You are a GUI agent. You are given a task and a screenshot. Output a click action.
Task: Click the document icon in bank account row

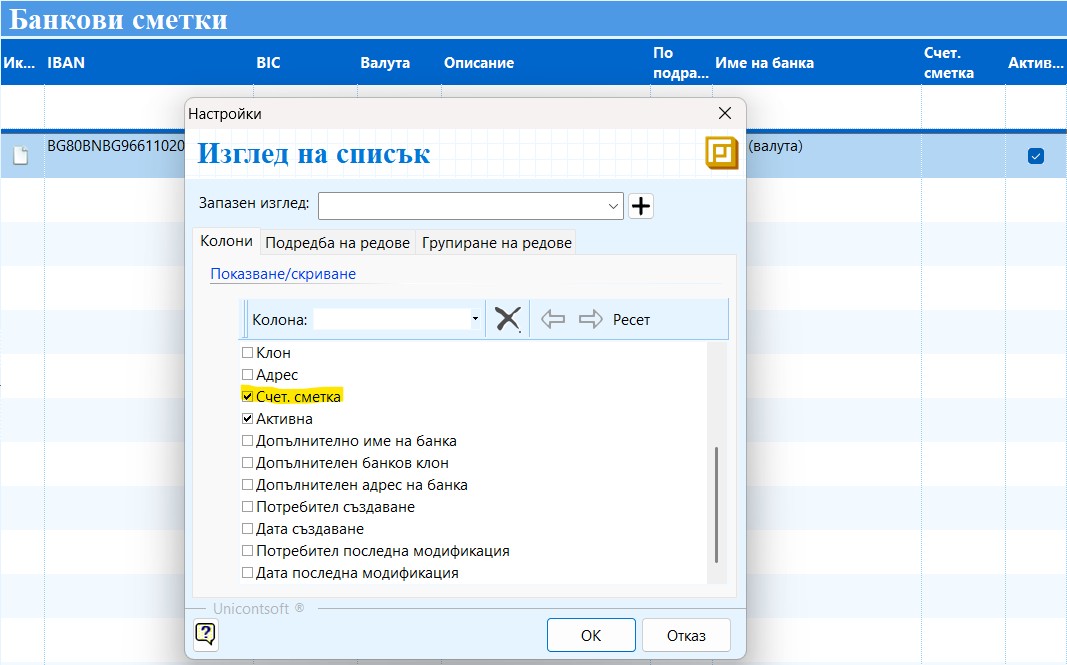[x=21, y=156]
